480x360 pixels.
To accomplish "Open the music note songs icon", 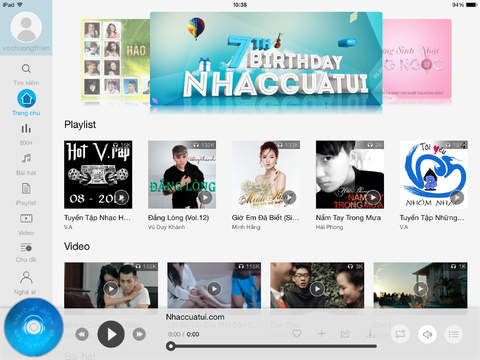I will click(26, 158).
